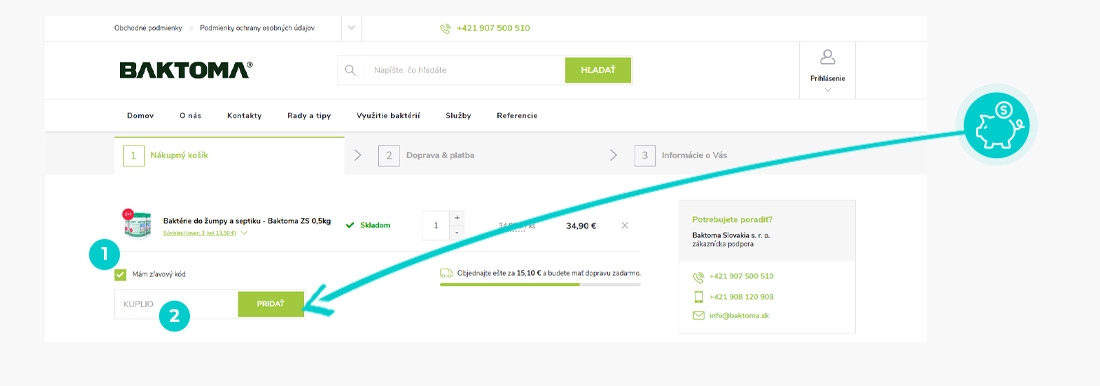Viewport: 1100px width, 386px height.
Task: Open the Využitie baktérií menu item
Action: pyautogui.click(x=388, y=116)
